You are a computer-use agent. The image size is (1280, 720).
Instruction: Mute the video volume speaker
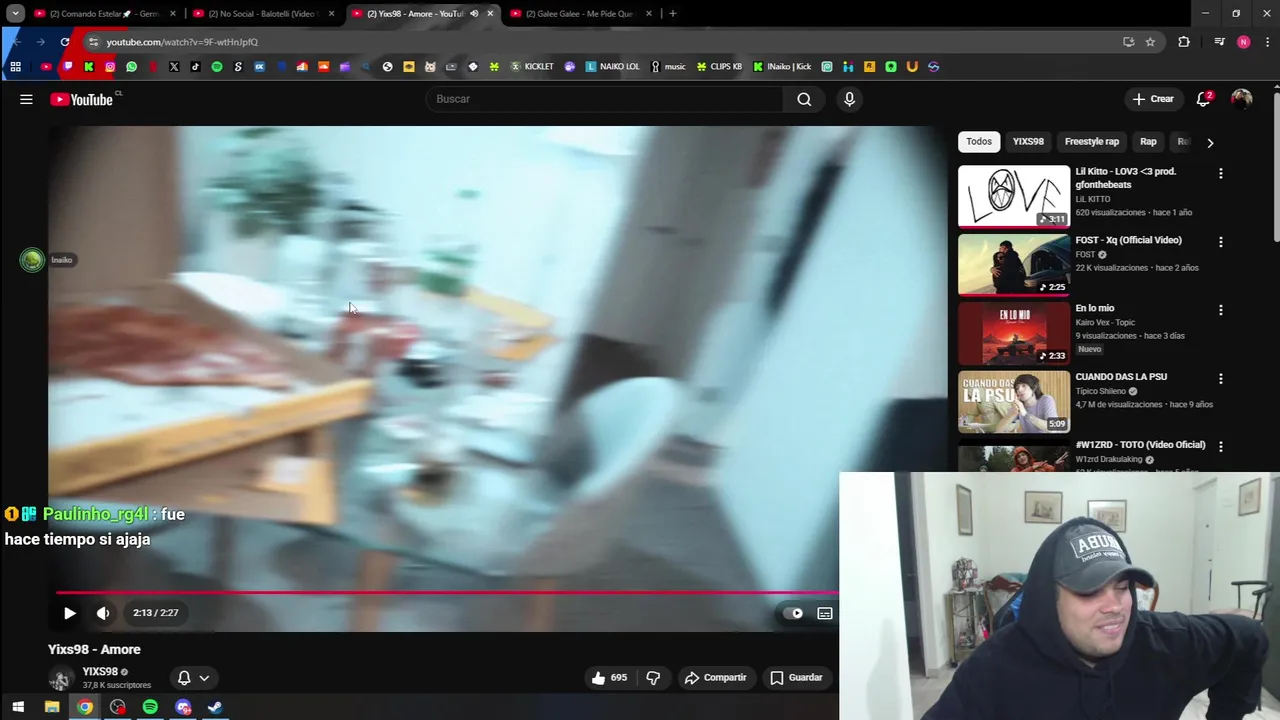(x=103, y=613)
